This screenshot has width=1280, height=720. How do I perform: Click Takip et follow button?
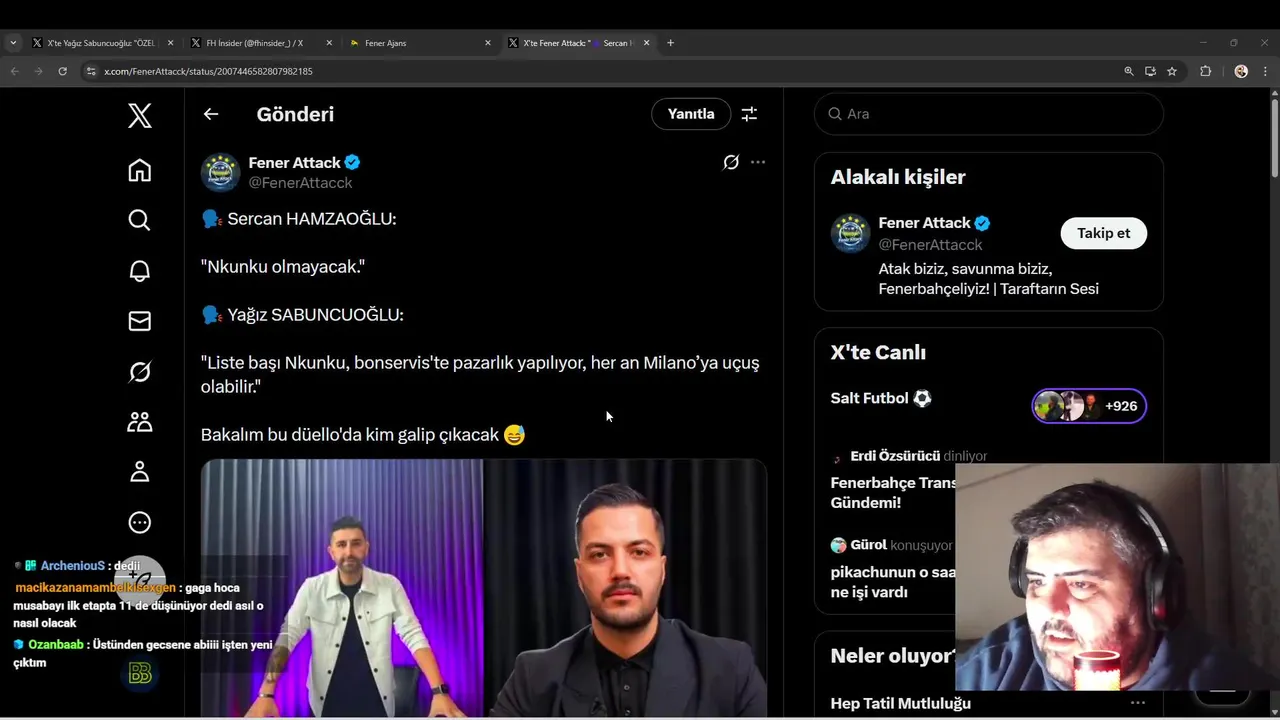1103,233
